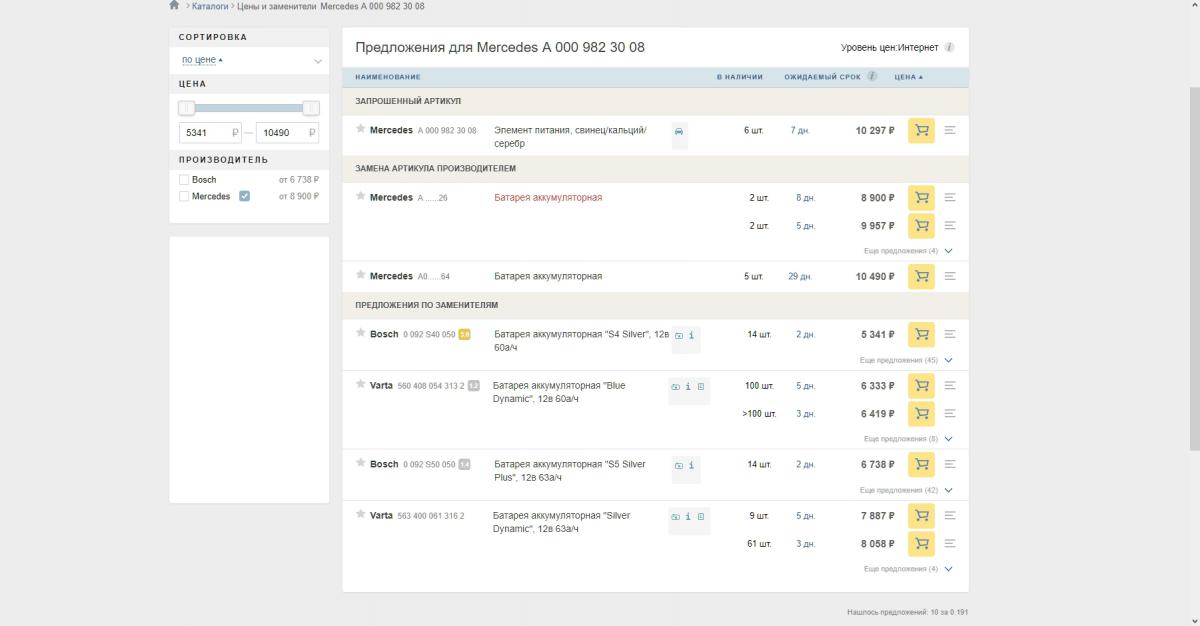
Task: Expand Еще предложения (45) for Bosch S4
Action: pos(906,360)
